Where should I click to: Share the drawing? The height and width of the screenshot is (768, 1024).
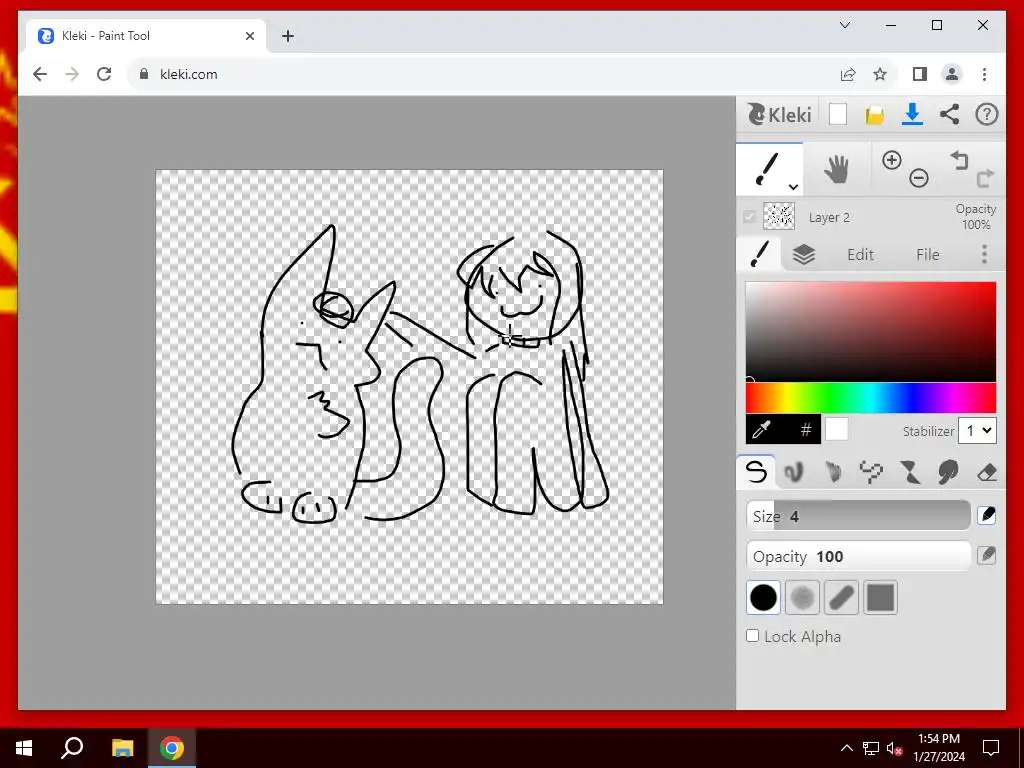coord(950,114)
